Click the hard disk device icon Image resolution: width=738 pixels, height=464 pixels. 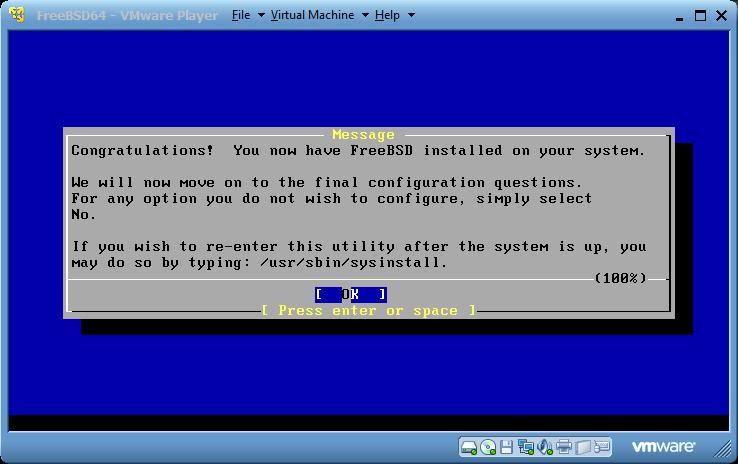click(x=469, y=447)
